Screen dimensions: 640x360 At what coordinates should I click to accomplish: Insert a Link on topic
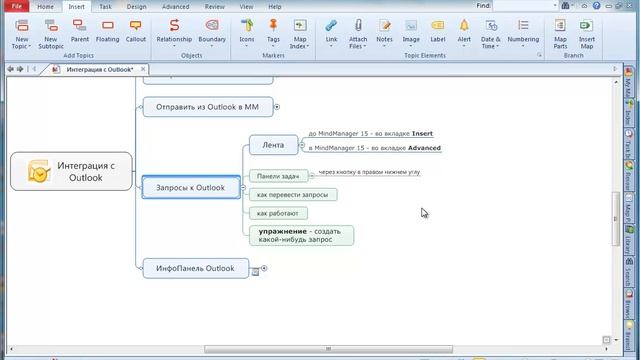pyautogui.click(x=331, y=32)
